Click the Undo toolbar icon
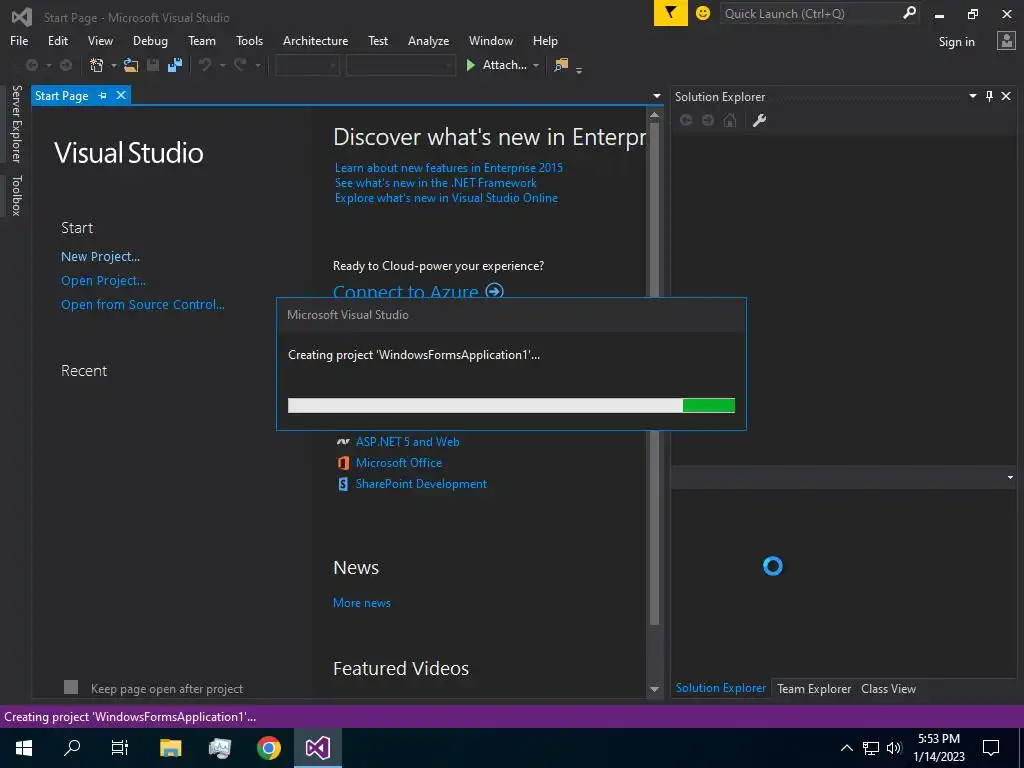1024x768 pixels. click(x=205, y=65)
